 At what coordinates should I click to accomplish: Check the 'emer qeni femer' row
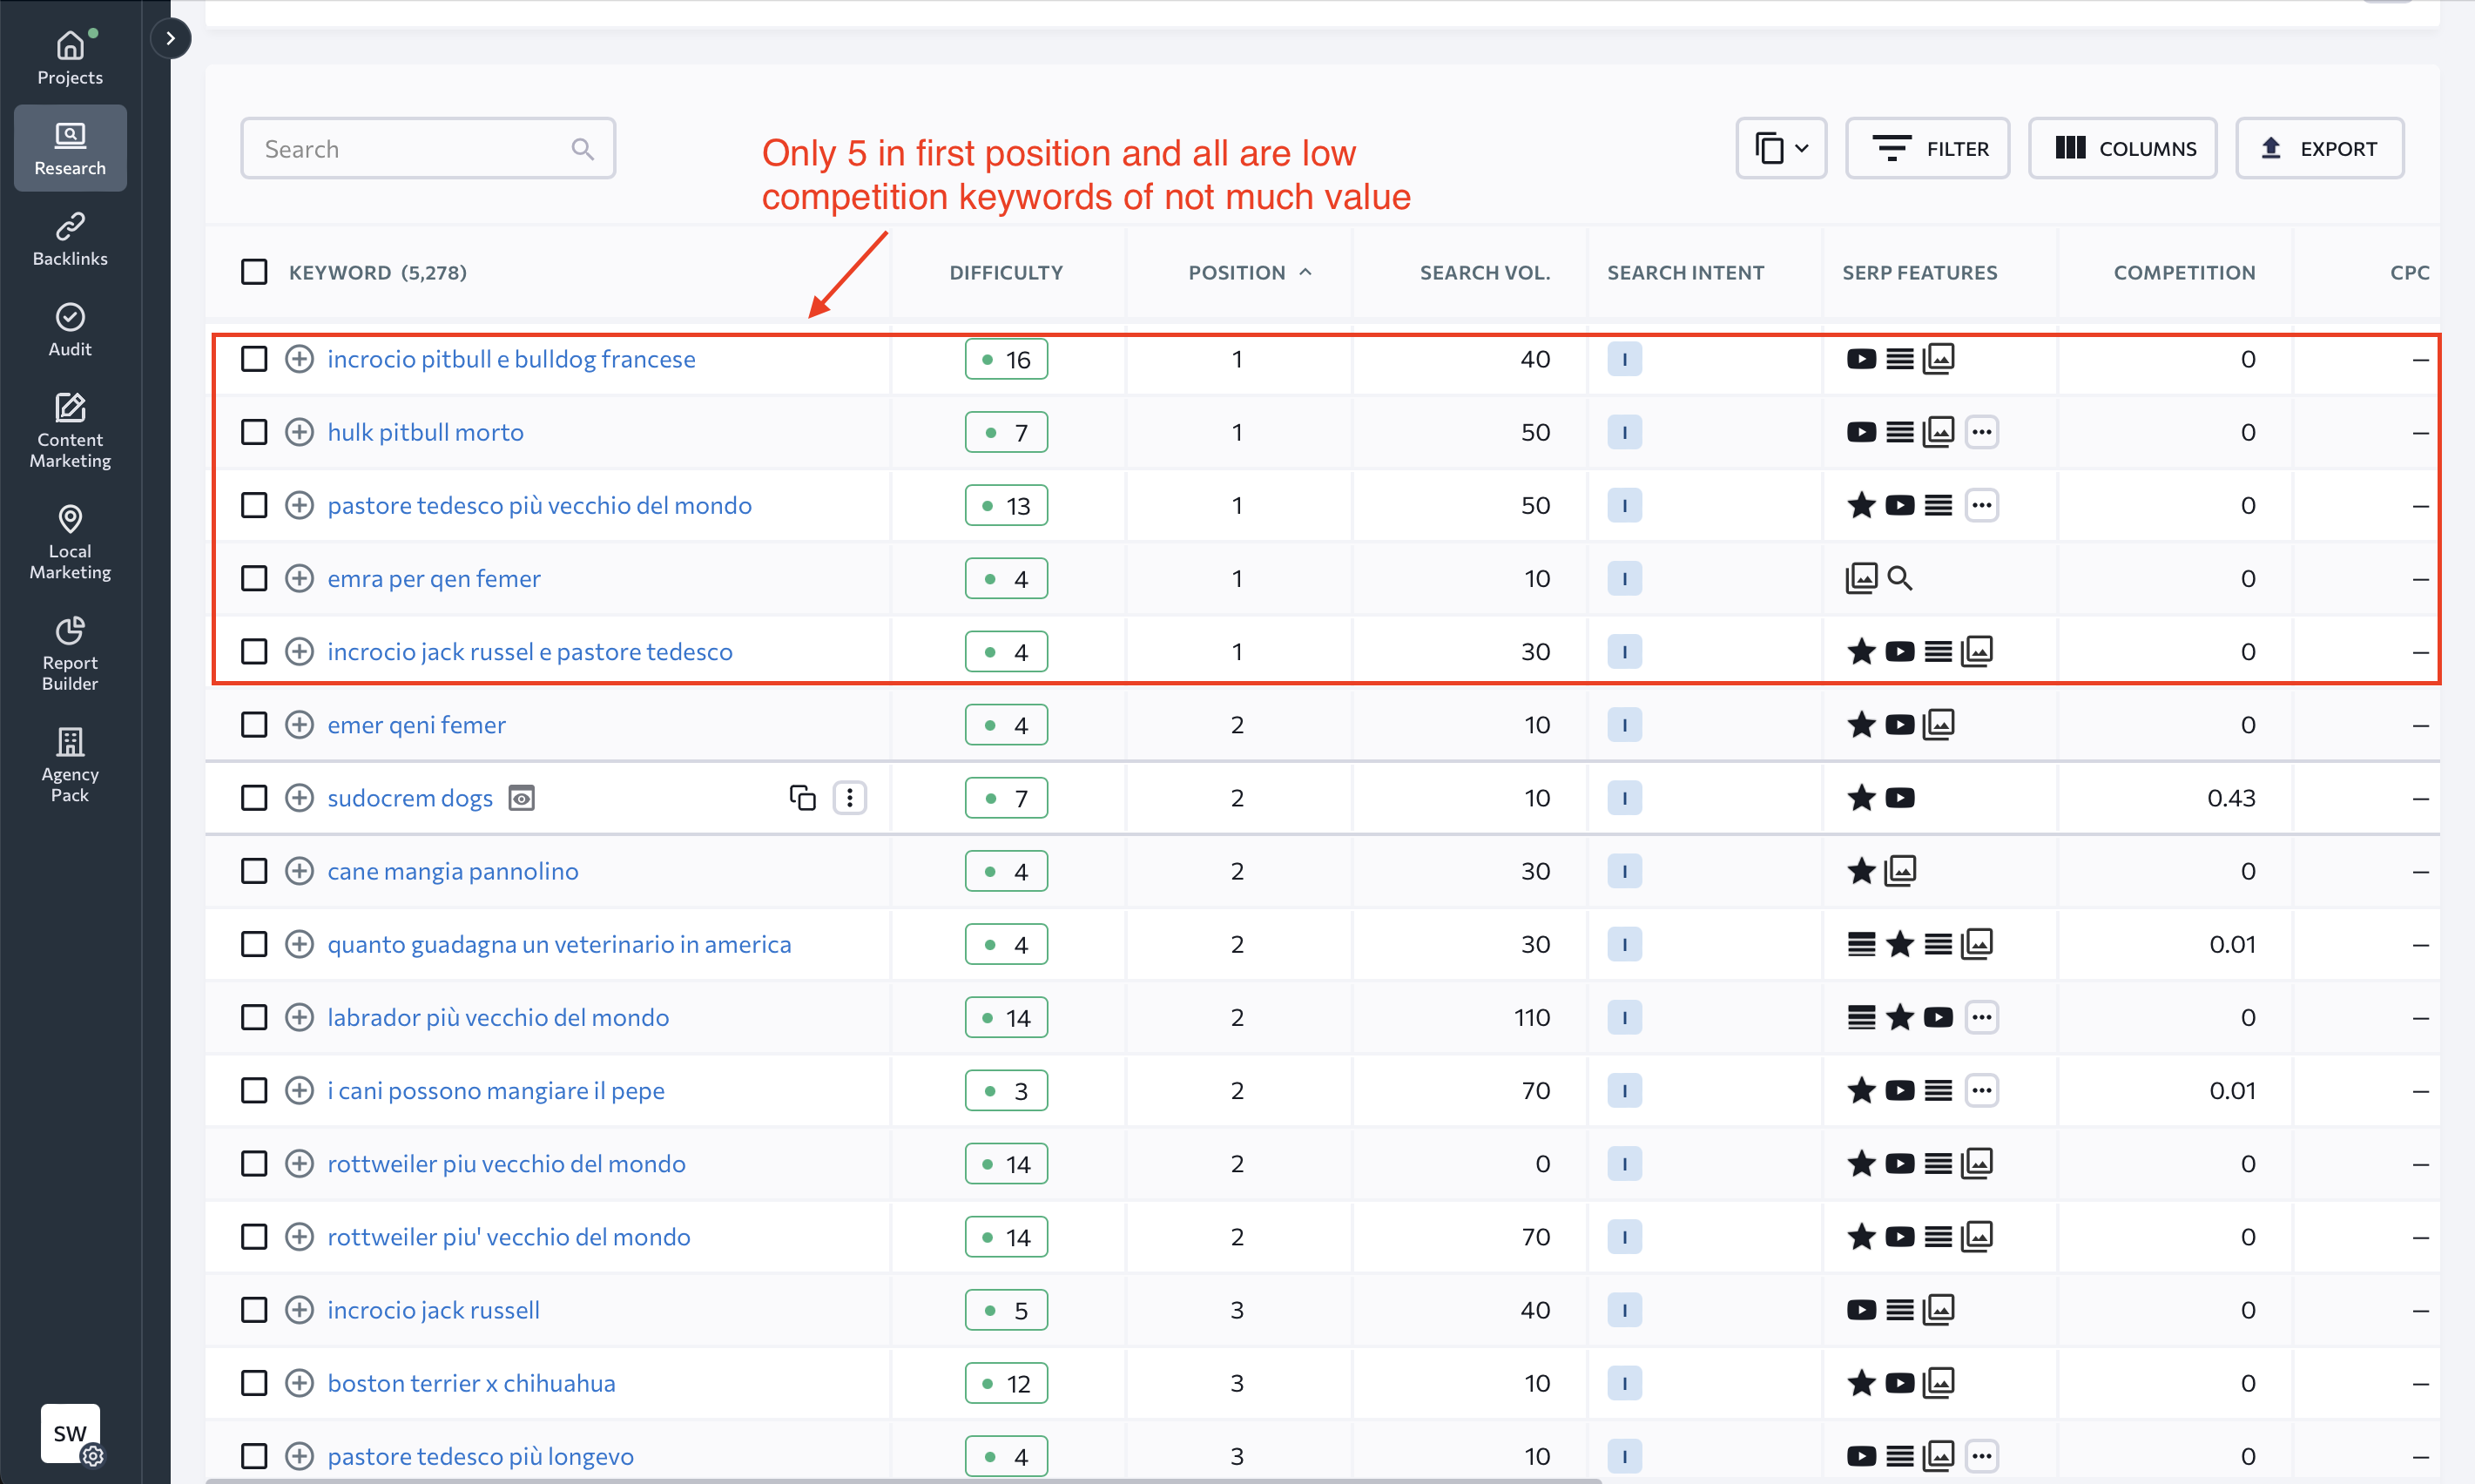coord(254,724)
